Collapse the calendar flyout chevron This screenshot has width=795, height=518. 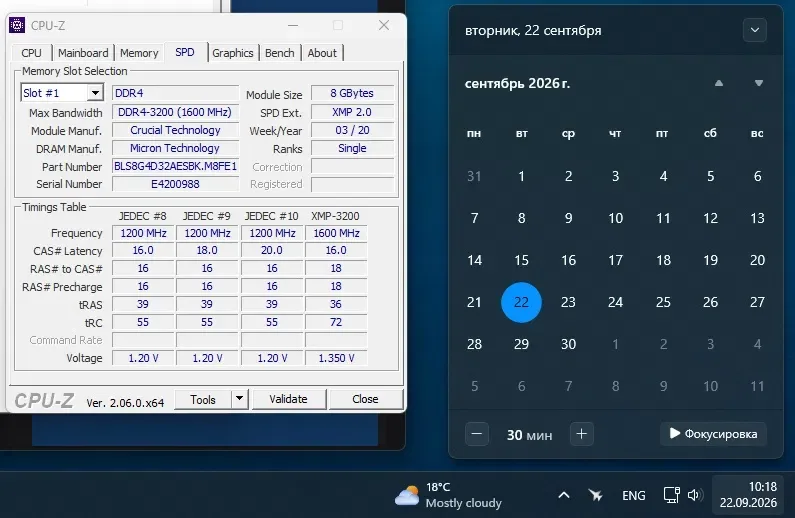[754, 30]
